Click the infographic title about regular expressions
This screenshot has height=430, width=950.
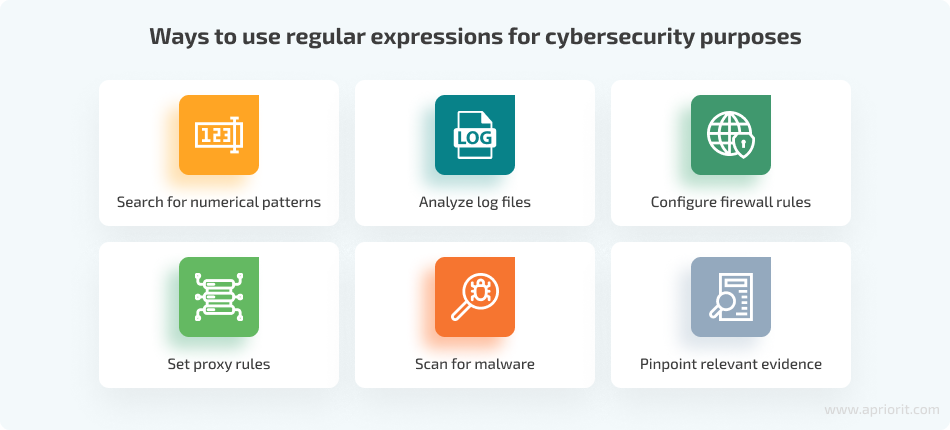(x=474, y=38)
